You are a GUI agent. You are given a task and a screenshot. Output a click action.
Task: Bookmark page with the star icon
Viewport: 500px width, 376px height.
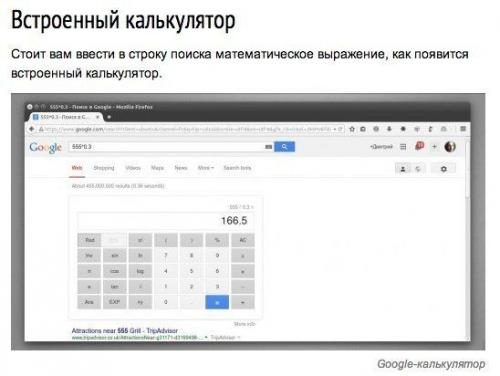click(x=352, y=129)
